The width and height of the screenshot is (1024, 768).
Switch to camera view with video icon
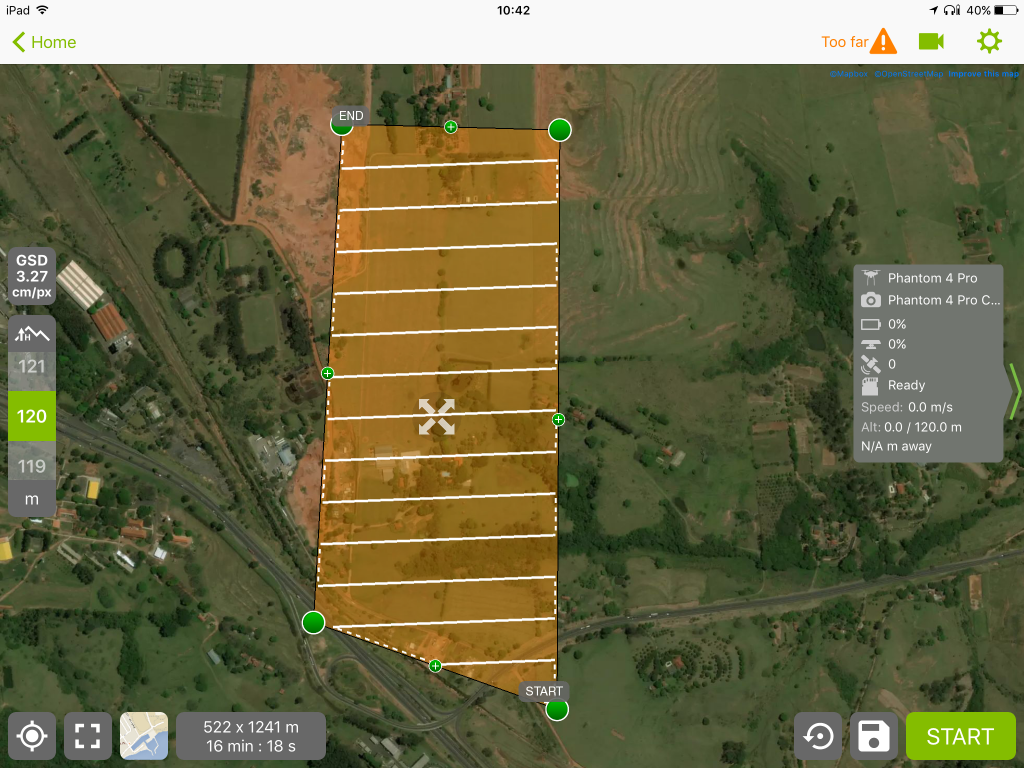[931, 42]
